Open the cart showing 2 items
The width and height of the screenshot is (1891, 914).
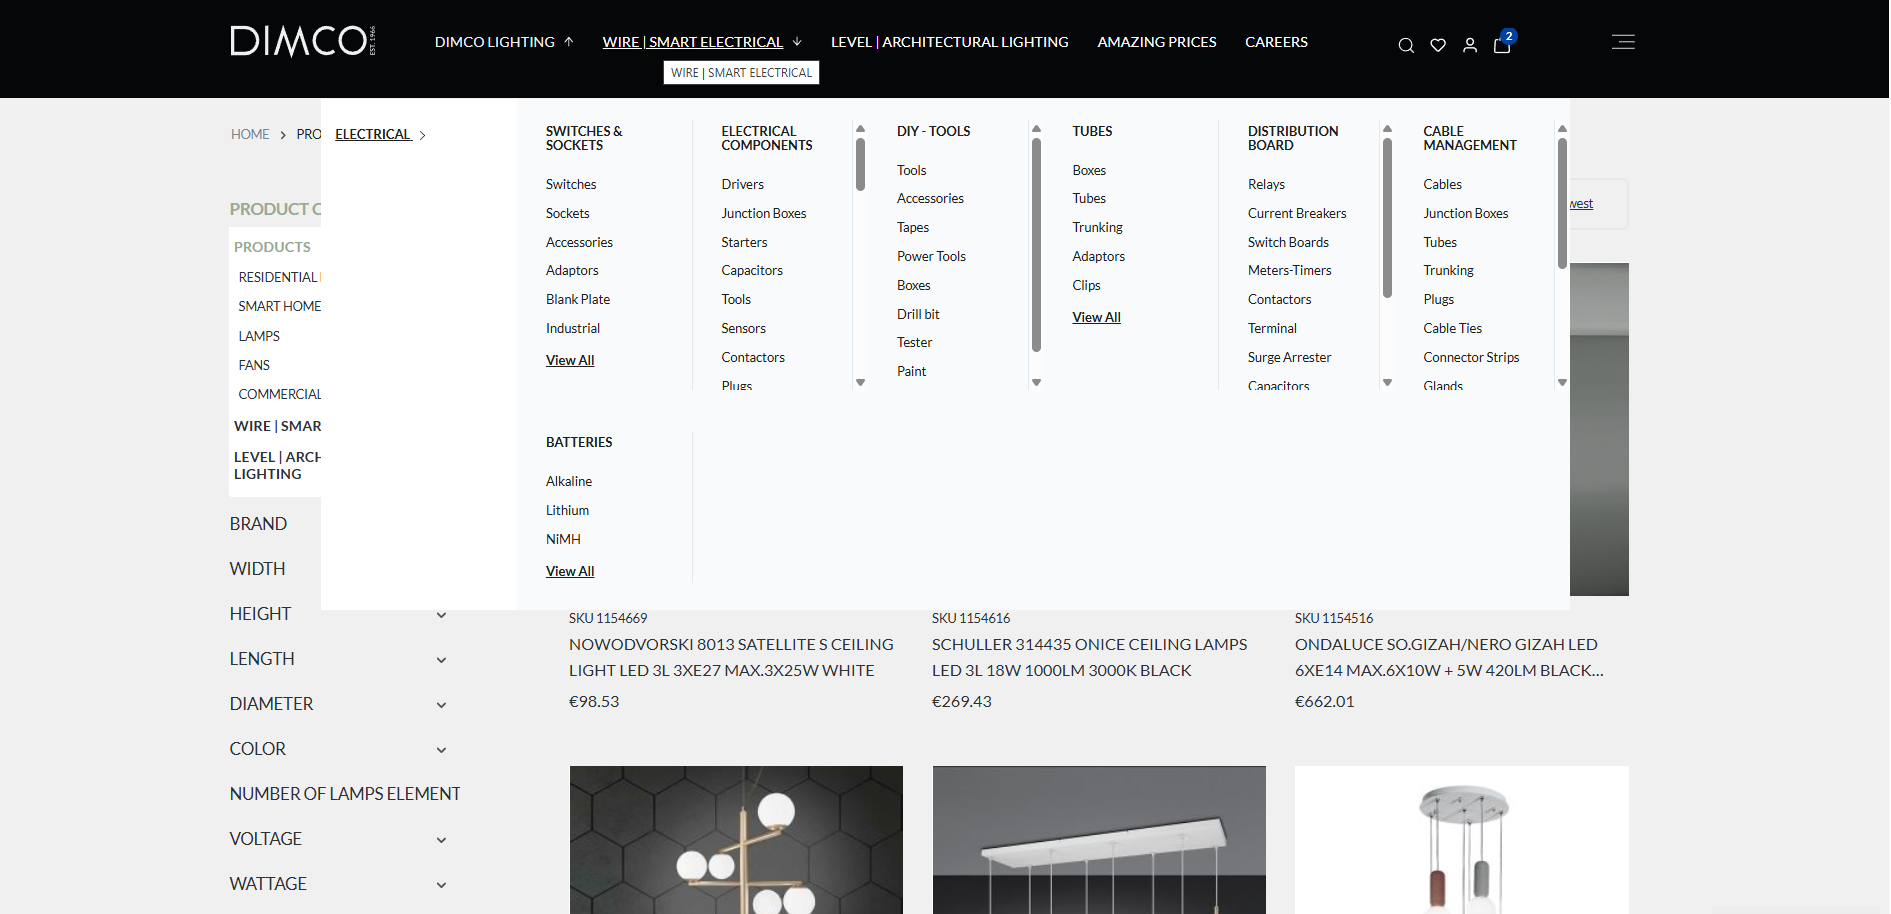[1501, 47]
